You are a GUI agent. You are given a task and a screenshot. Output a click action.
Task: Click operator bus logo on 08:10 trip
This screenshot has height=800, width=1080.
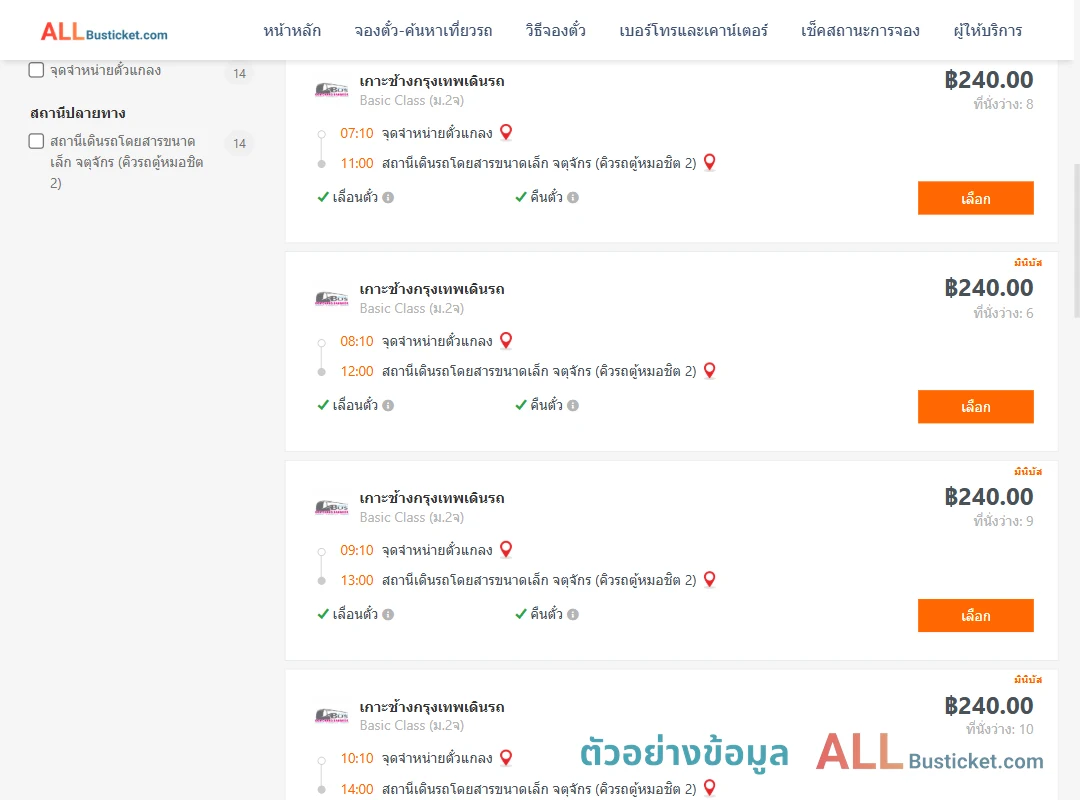coord(331,298)
